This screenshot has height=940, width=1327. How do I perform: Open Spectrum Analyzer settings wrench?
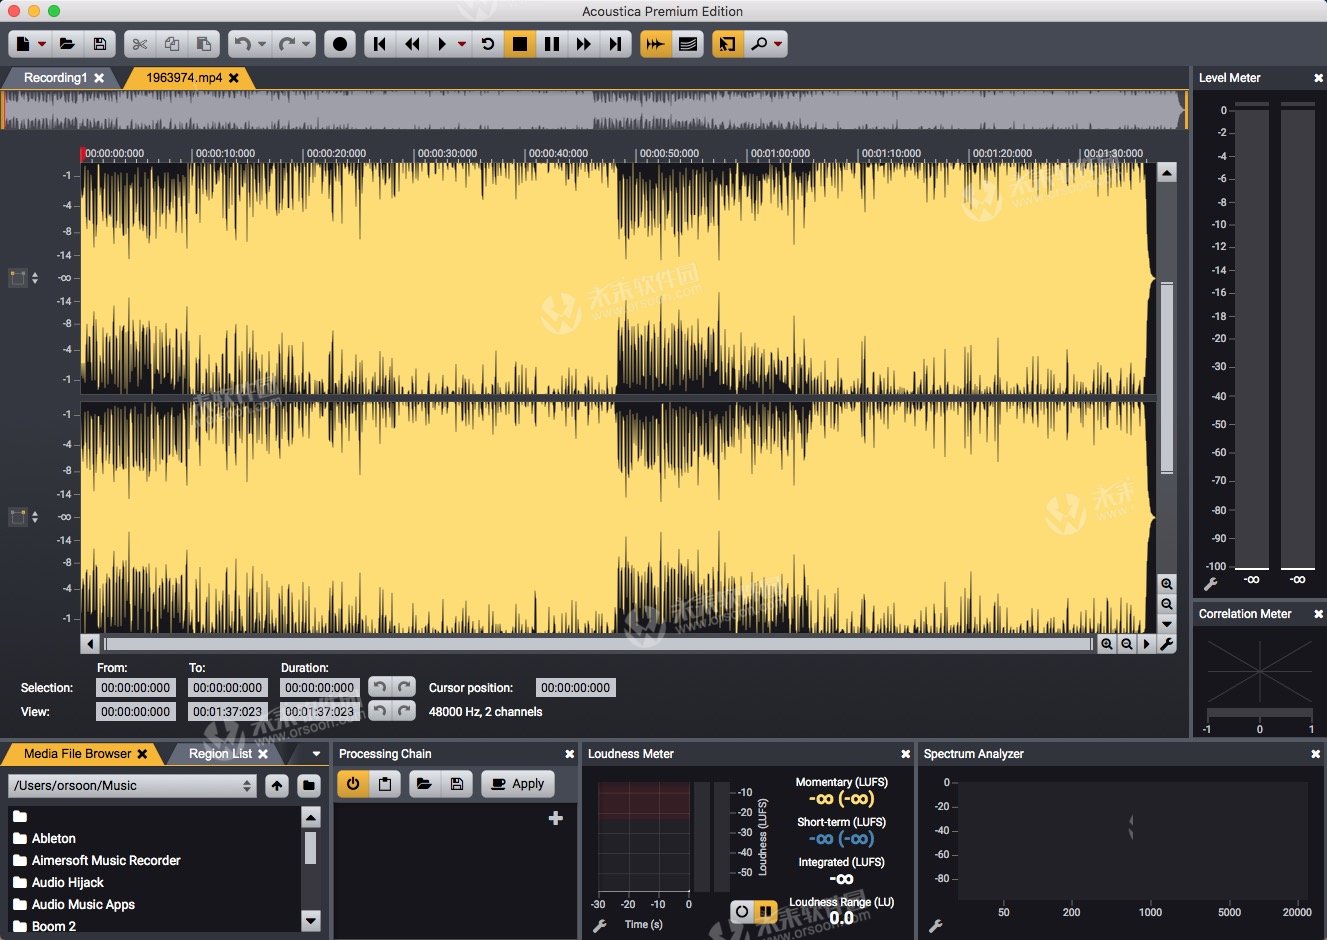[x=936, y=926]
